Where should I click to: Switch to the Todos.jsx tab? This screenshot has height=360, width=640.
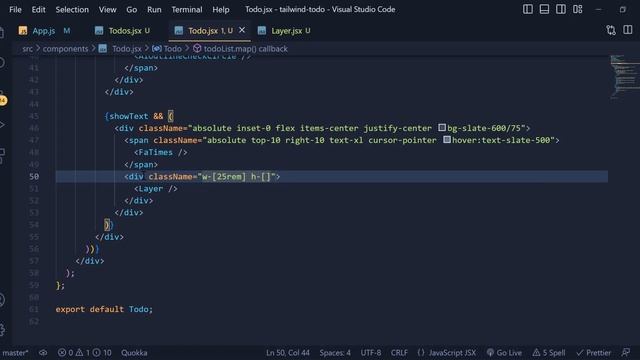[x=124, y=31]
